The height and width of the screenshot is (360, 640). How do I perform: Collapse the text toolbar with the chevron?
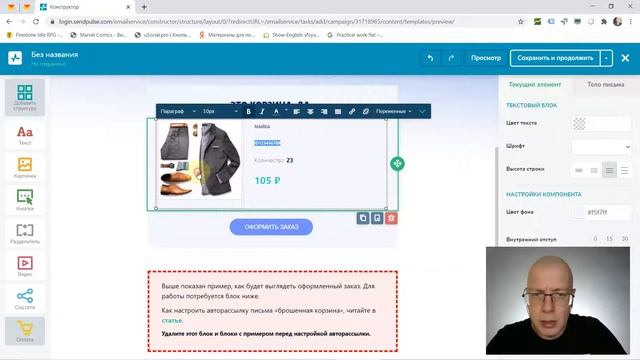click(422, 111)
